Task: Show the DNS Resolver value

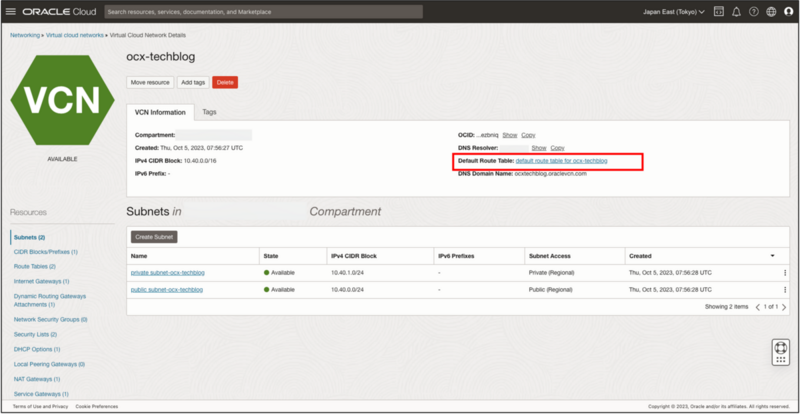Action: [x=539, y=148]
